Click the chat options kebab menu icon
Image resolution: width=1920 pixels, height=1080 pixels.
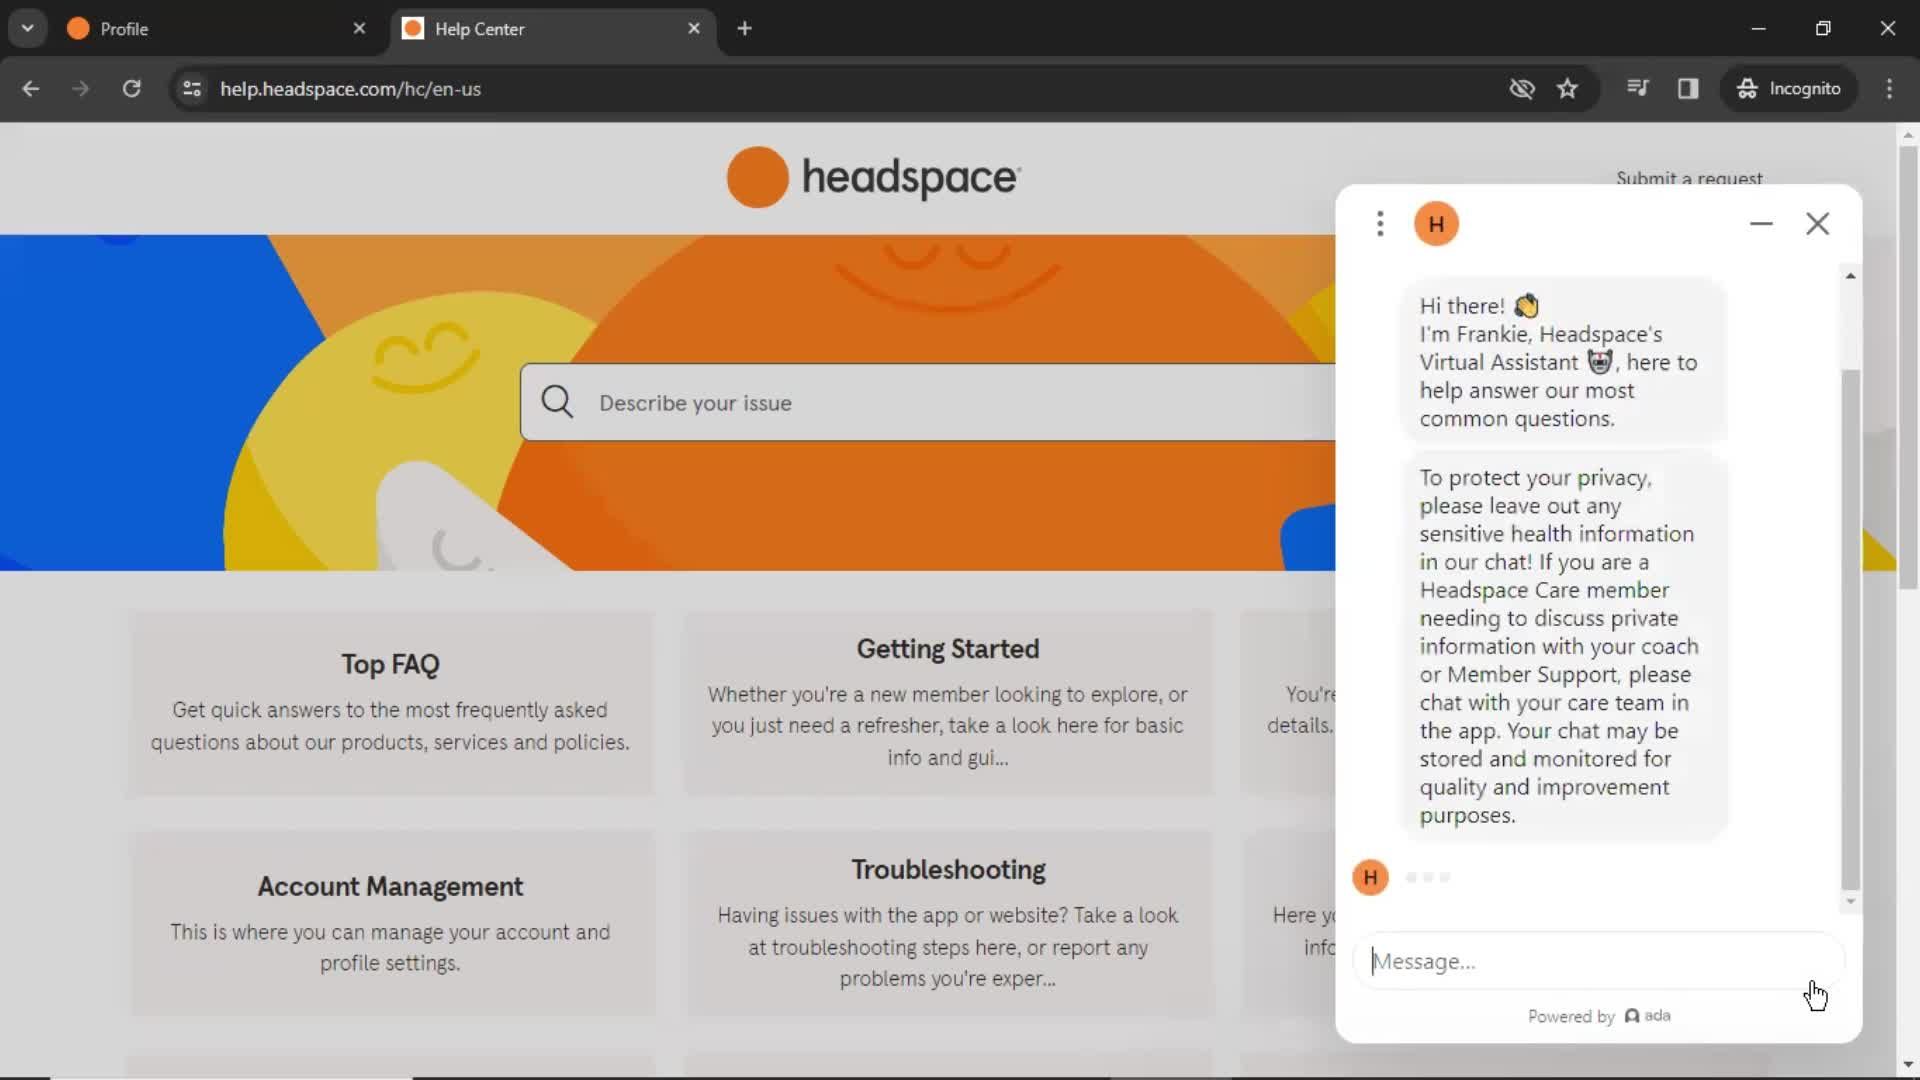[1381, 223]
